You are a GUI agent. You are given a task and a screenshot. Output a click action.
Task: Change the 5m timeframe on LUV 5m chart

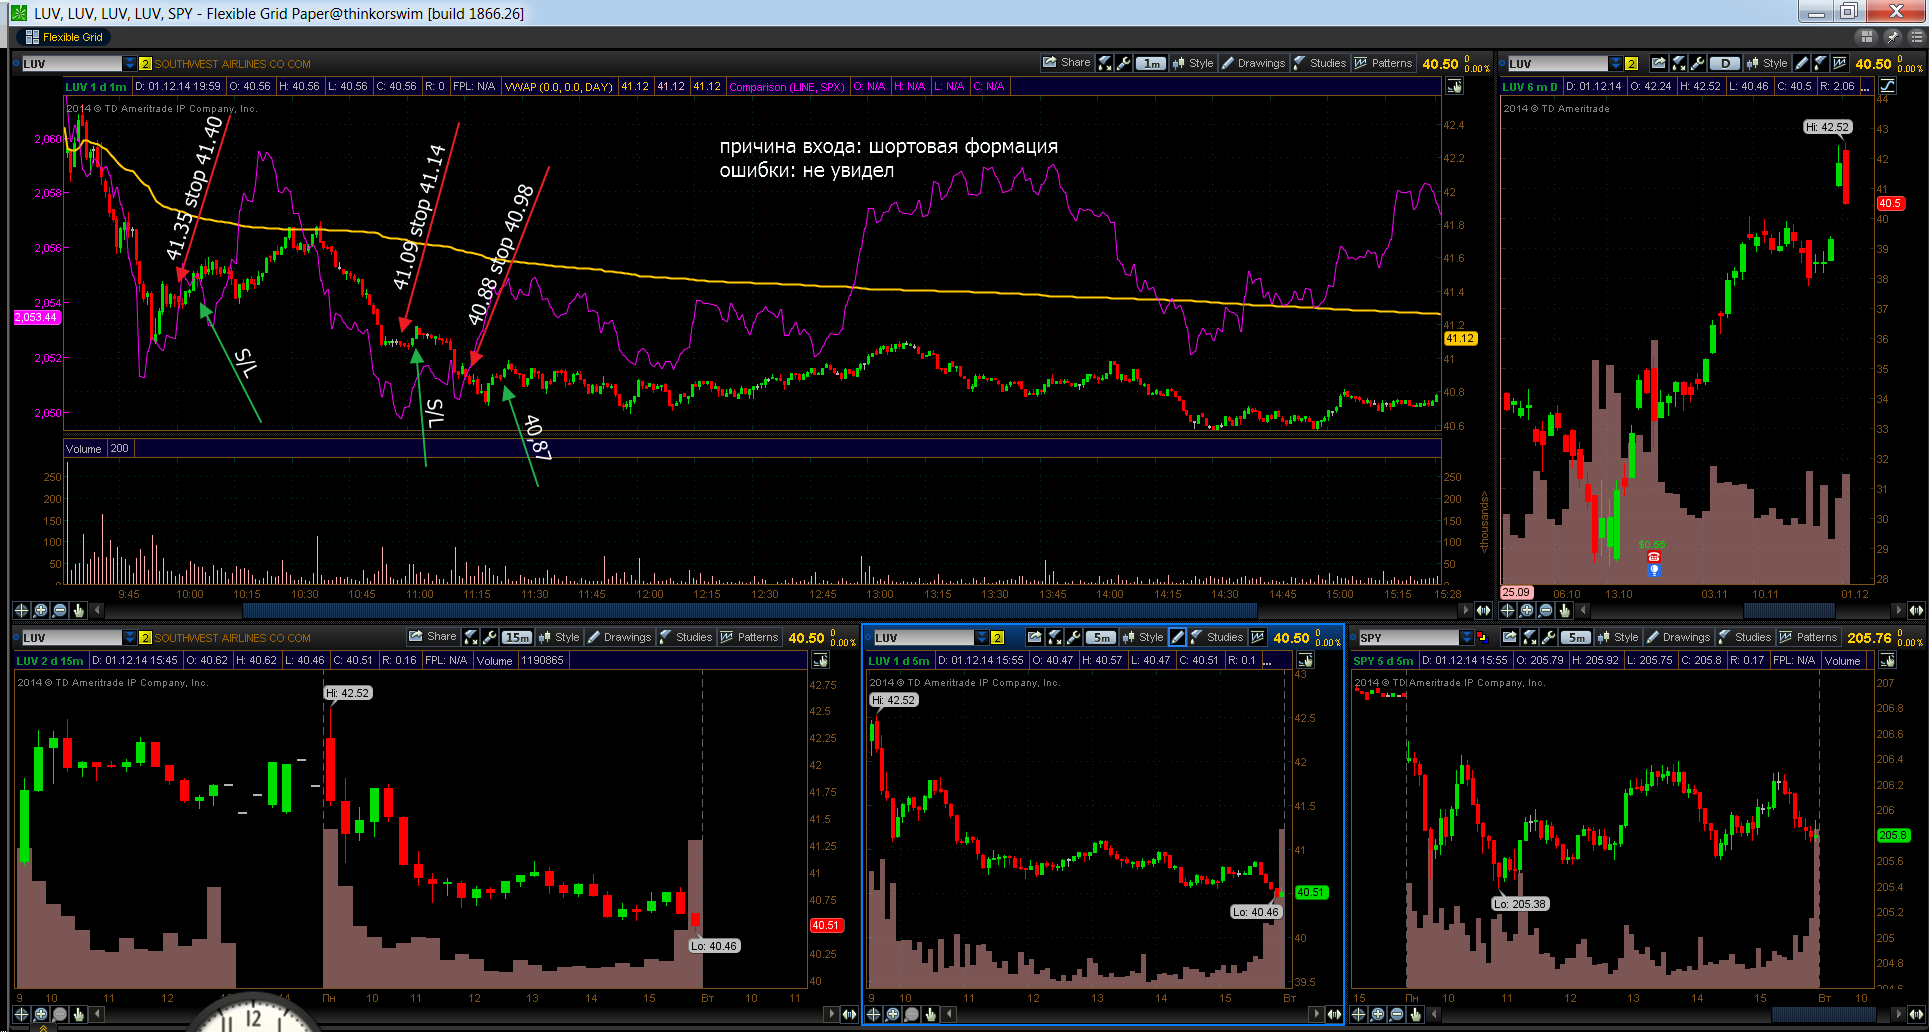(1101, 637)
